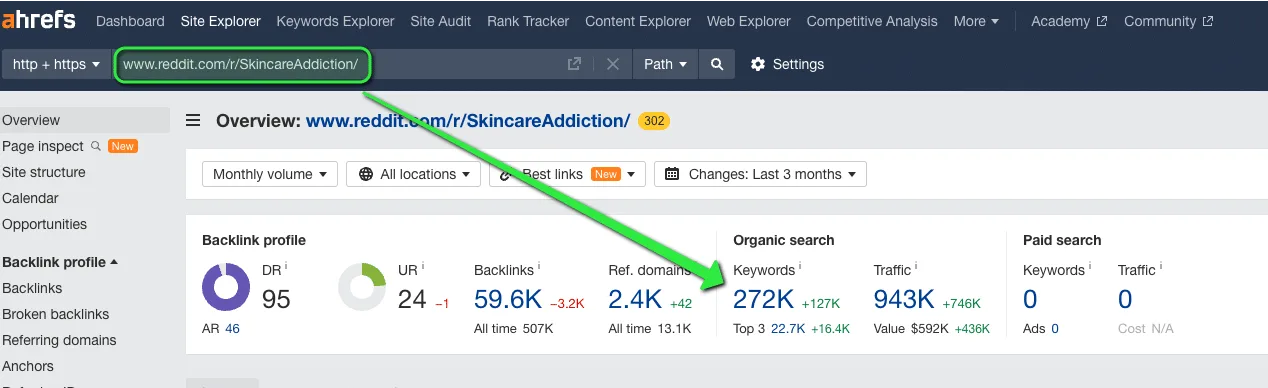Open URL in new tab icon

574,64
